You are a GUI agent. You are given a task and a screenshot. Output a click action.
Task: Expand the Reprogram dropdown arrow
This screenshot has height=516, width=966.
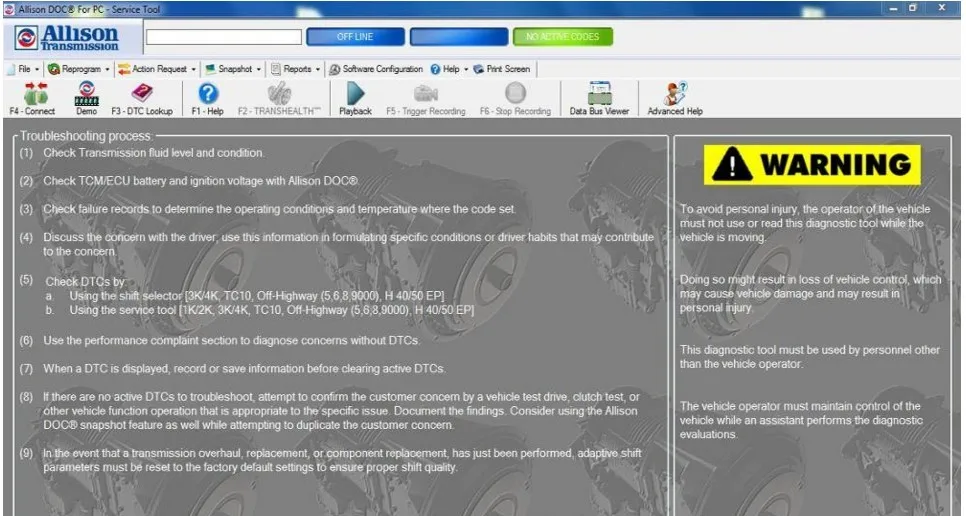[107, 70]
